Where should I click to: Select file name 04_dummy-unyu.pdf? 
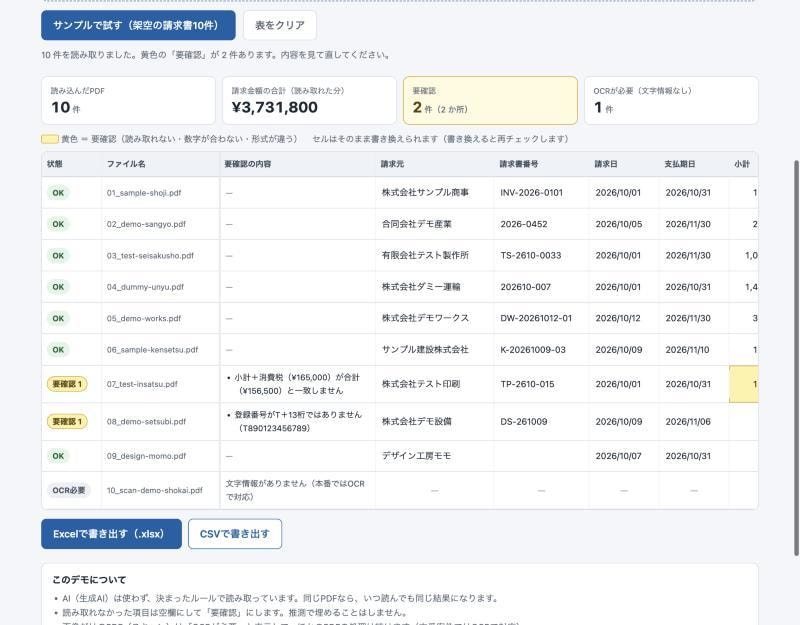(x=145, y=287)
